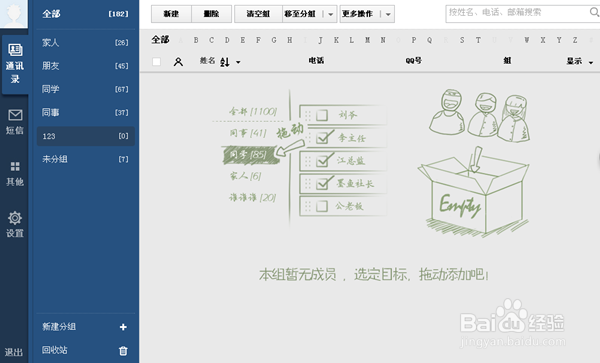The image size is (600, 363).
Task: Click the 新建 button
Action: tap(171, 14)
